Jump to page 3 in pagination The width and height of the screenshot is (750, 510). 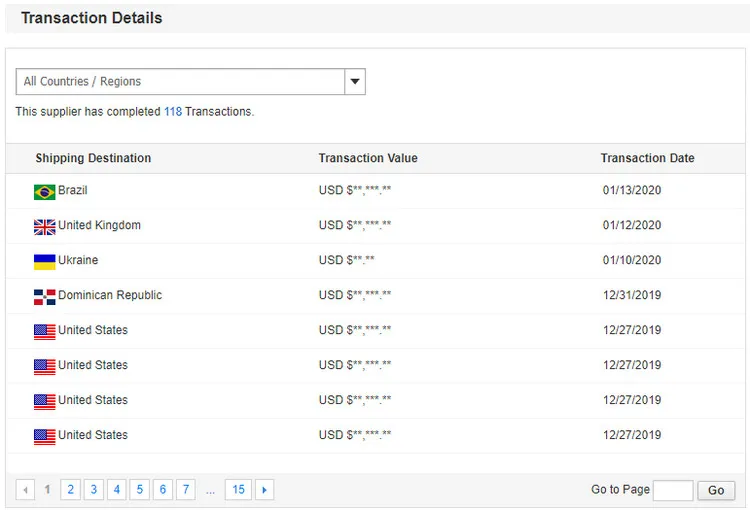click(93, 490)
